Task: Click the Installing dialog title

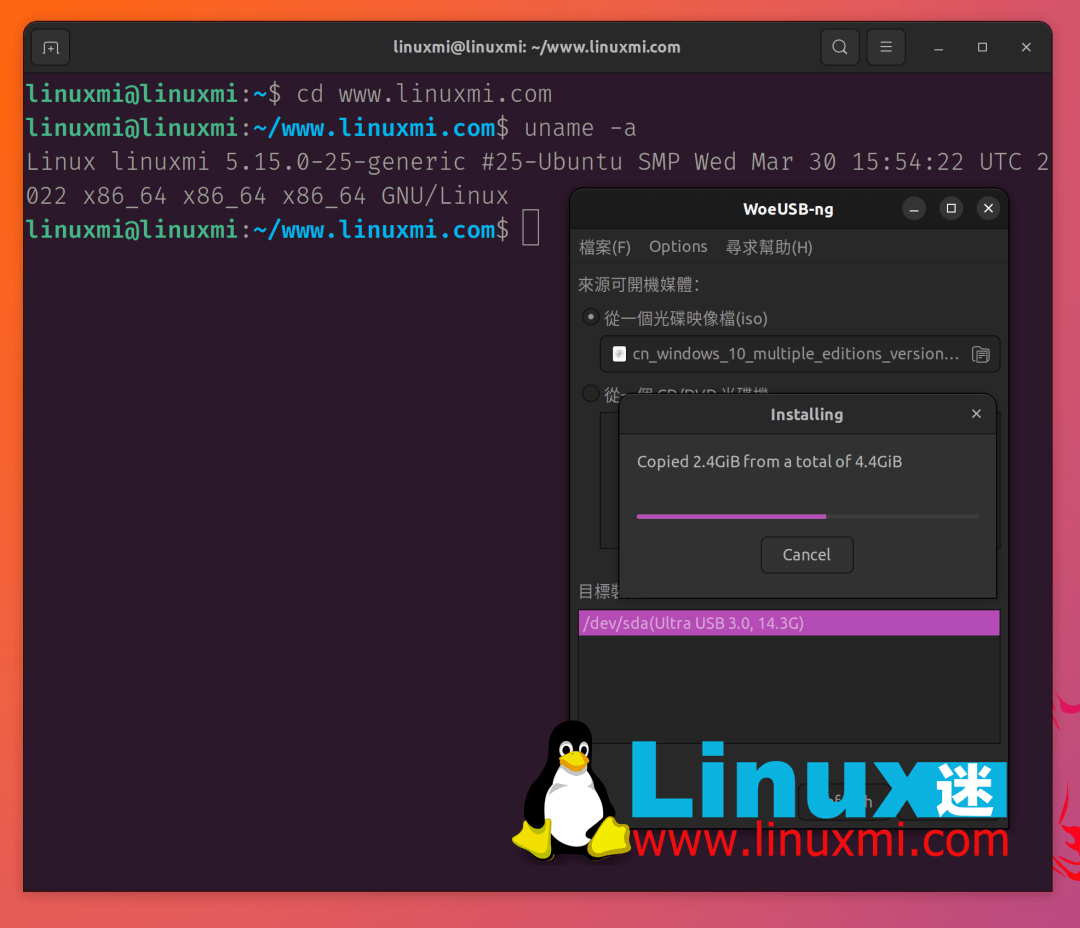Action: coord(807,414)
